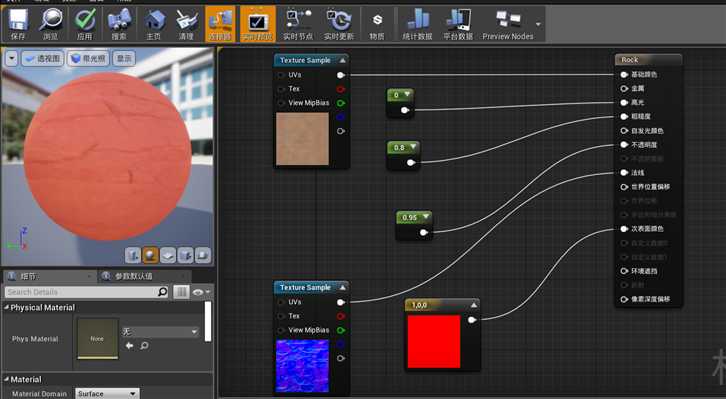This screenshot has height=399, width=726.
Task: Set preview mesh to sphere shape
Action: (150, 255)
